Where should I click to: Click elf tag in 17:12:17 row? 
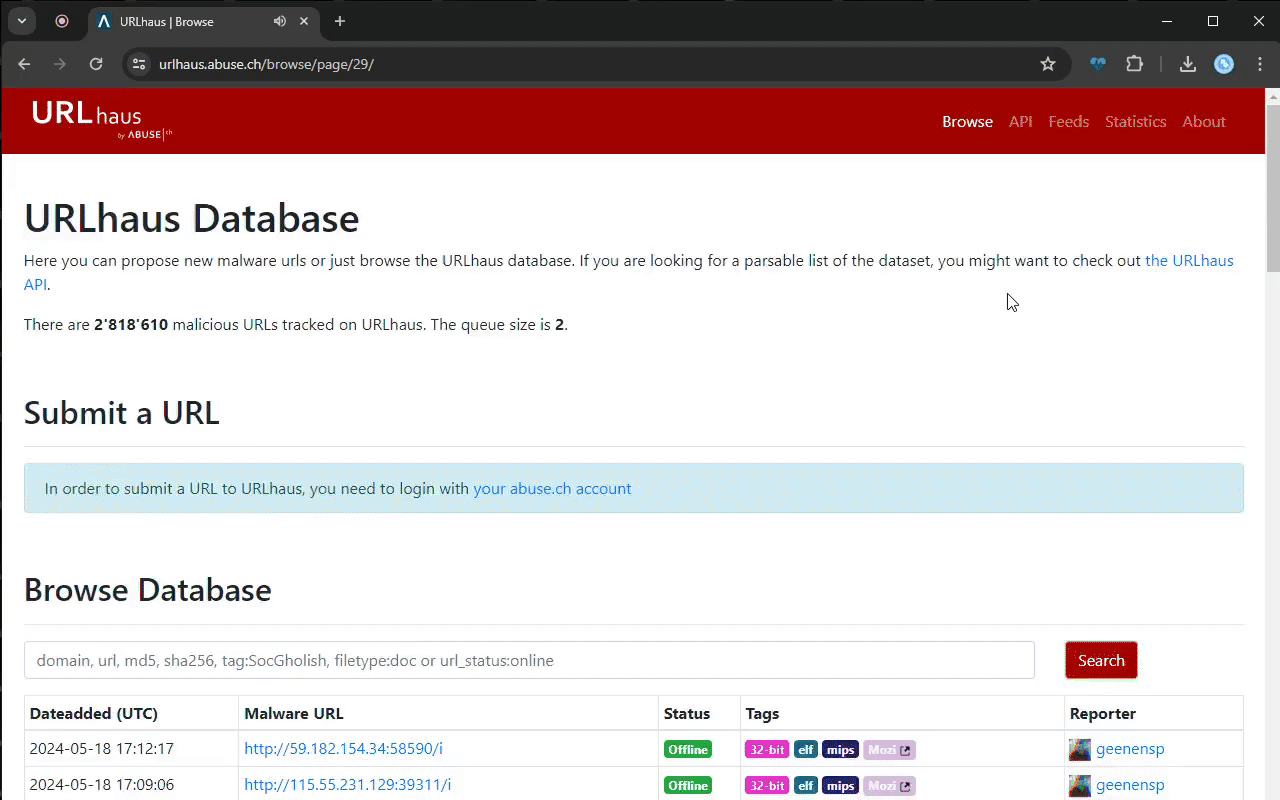pyautogui.click(x=806, y=749)
